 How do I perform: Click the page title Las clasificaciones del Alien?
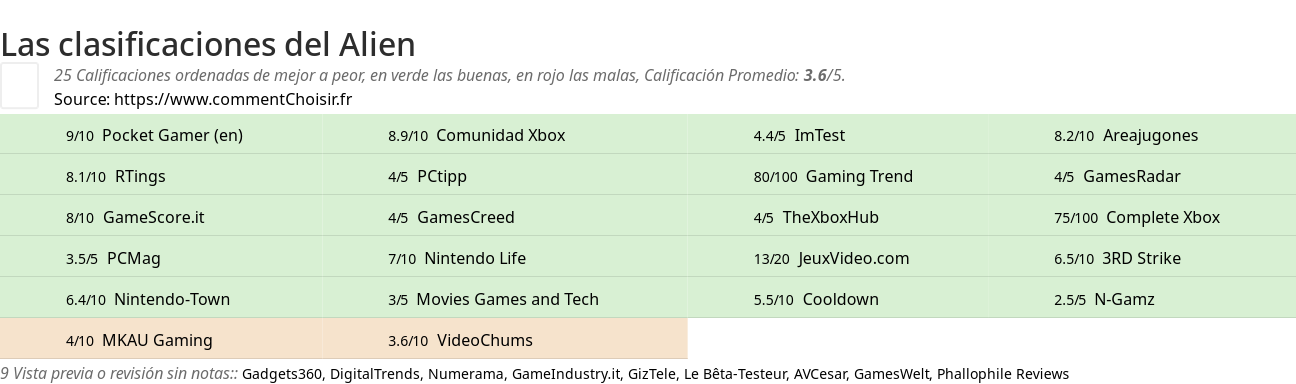(208, 44)
